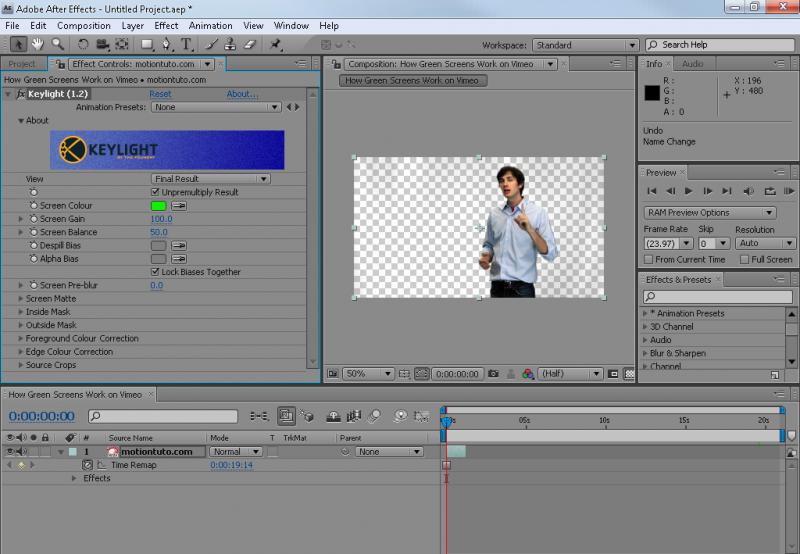Click the snapshot camera icon in viewer

[x=493, y=373]
